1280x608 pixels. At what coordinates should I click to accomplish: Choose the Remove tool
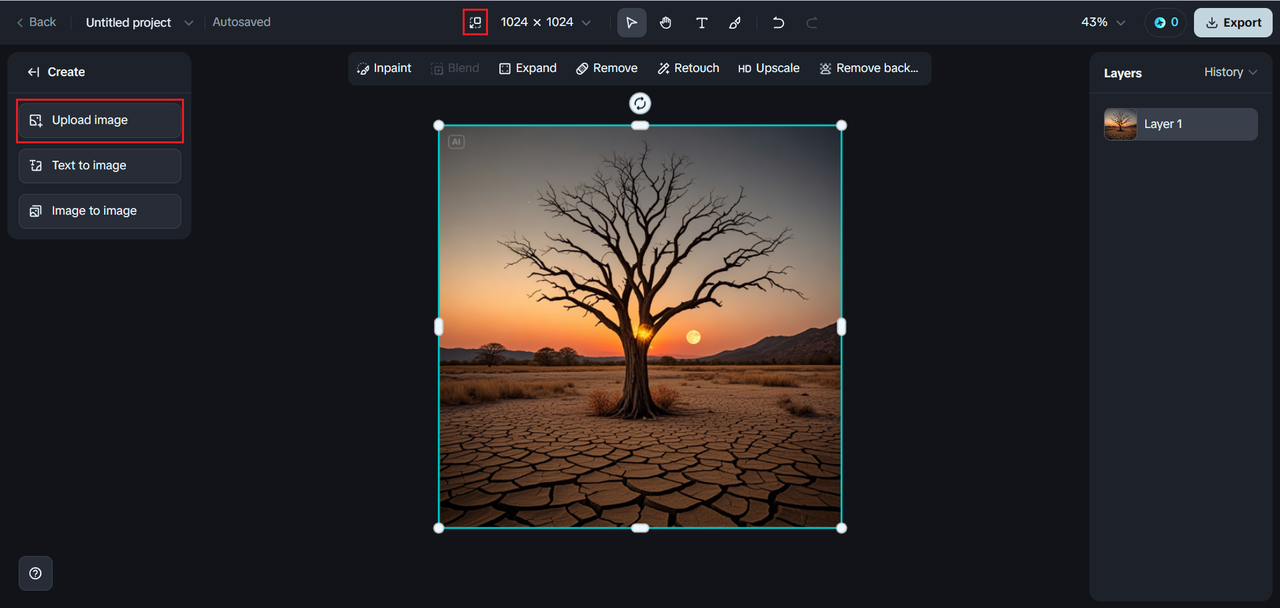pos(606,68)
